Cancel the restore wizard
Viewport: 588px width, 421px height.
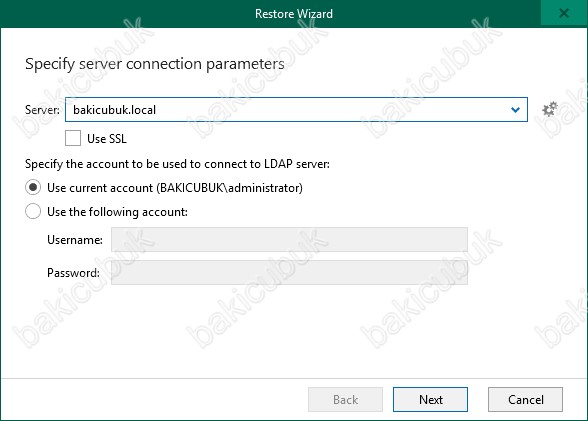(x=525, y=399)
